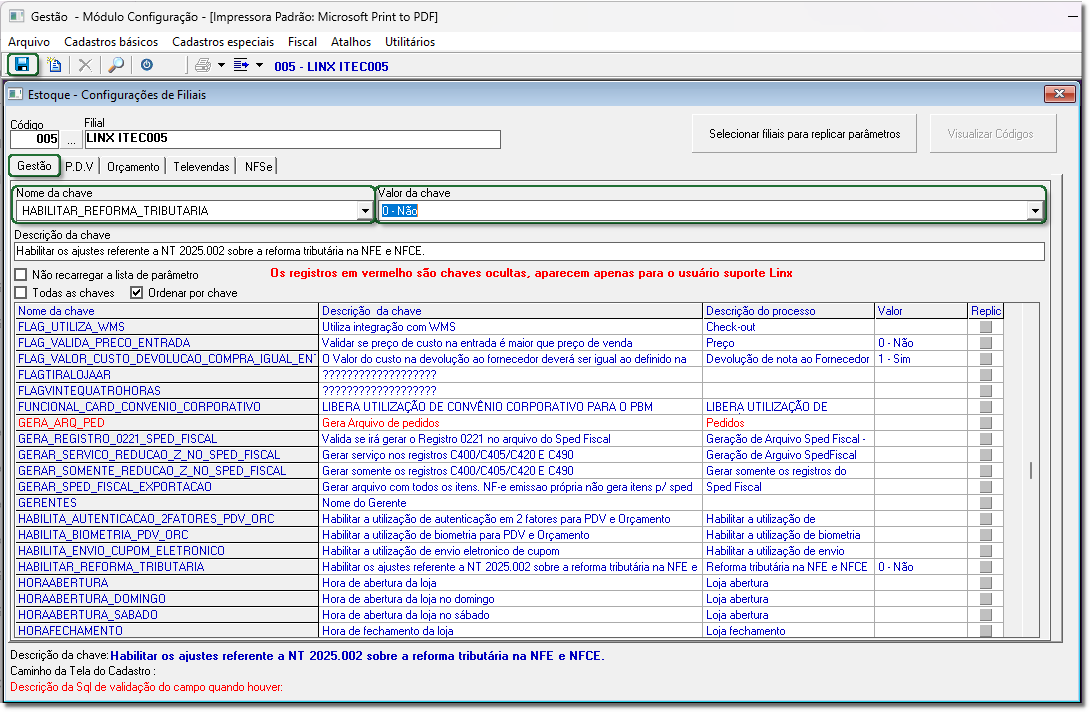Click the export list arrow icon
This screenshot has width=1090, height=712.
pos(241,66)
